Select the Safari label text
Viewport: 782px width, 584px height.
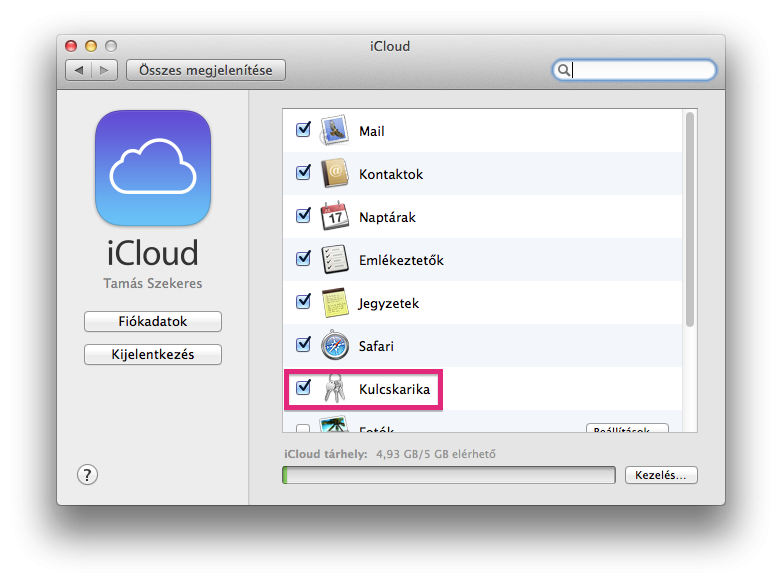click(x=376, y=346)
